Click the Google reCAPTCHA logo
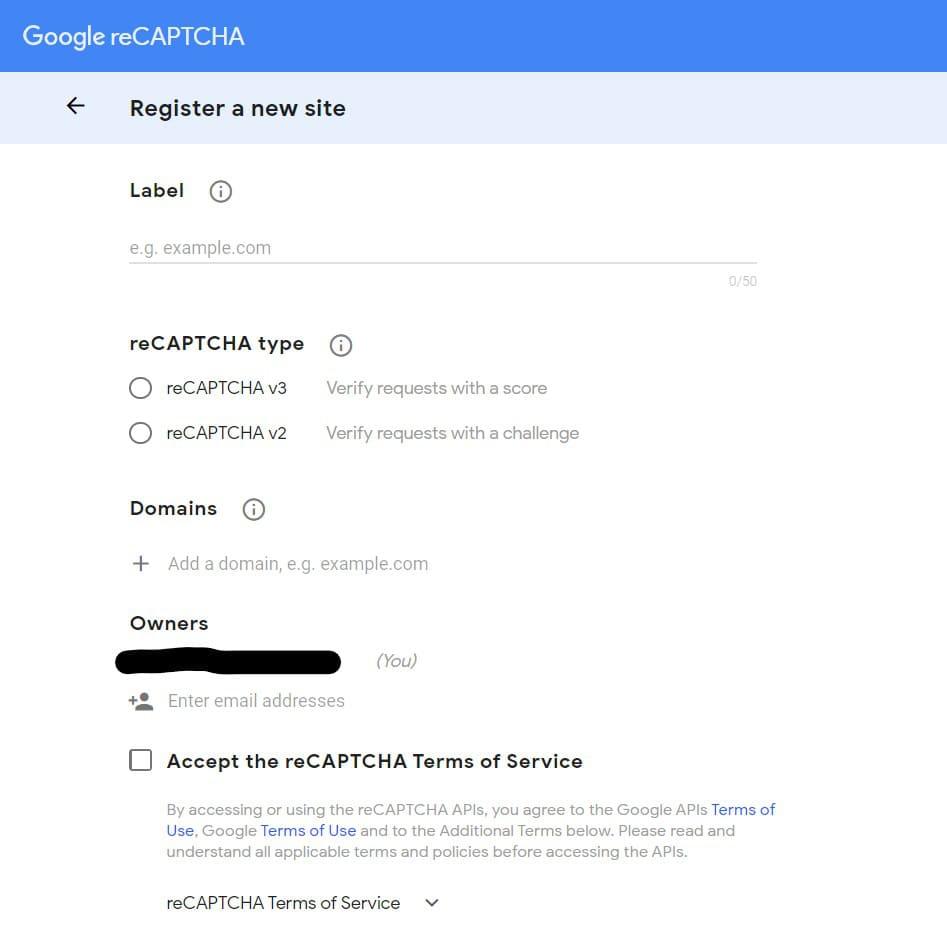Image resolution: width=947 pixels, height=937 pixels. pos(133,36)
